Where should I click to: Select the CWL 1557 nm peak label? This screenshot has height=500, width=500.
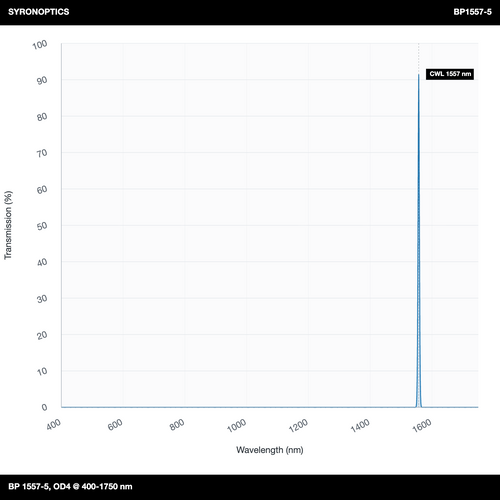coord(450,74)
